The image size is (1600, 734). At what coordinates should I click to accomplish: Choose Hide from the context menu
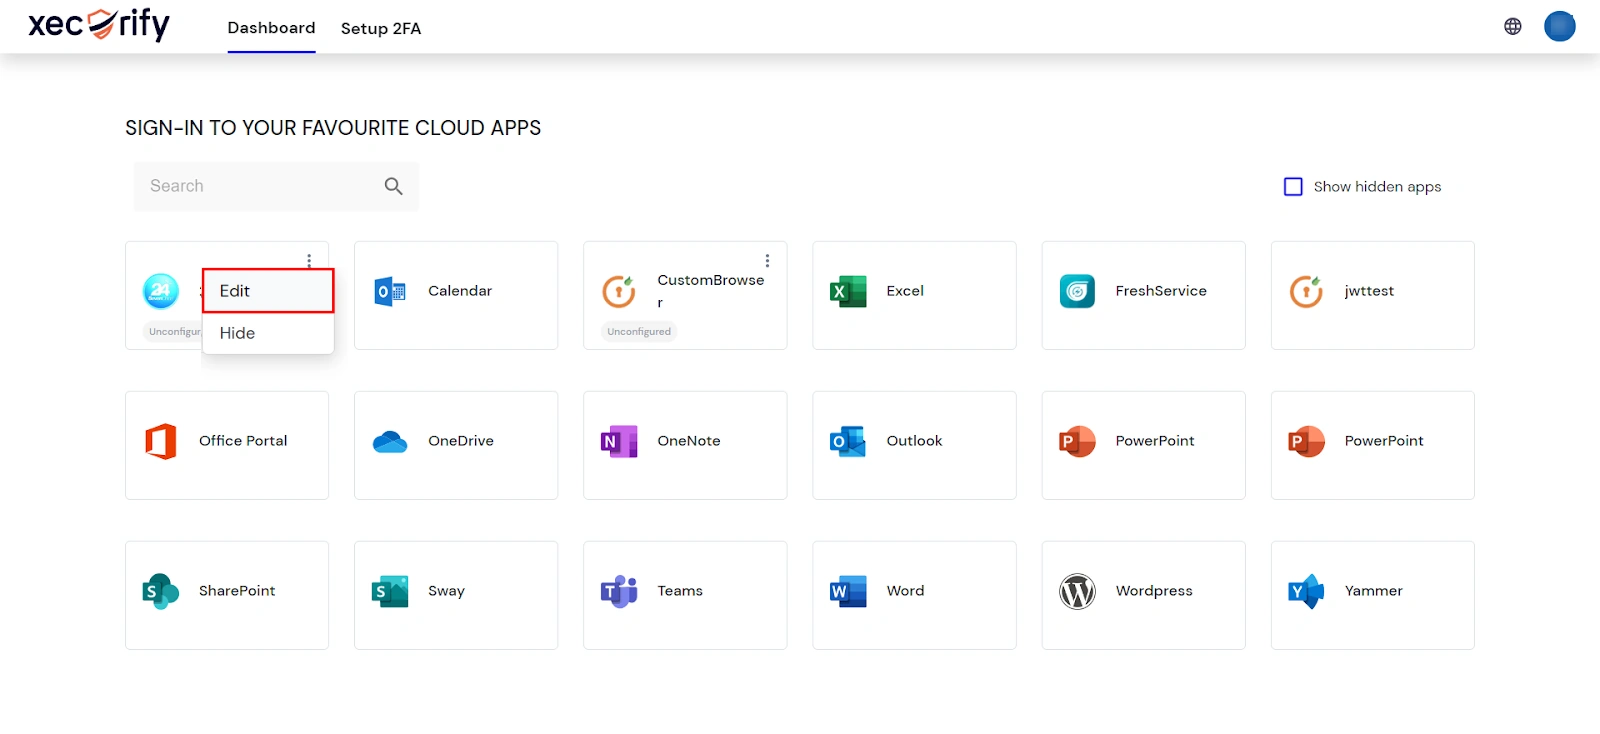268,333
